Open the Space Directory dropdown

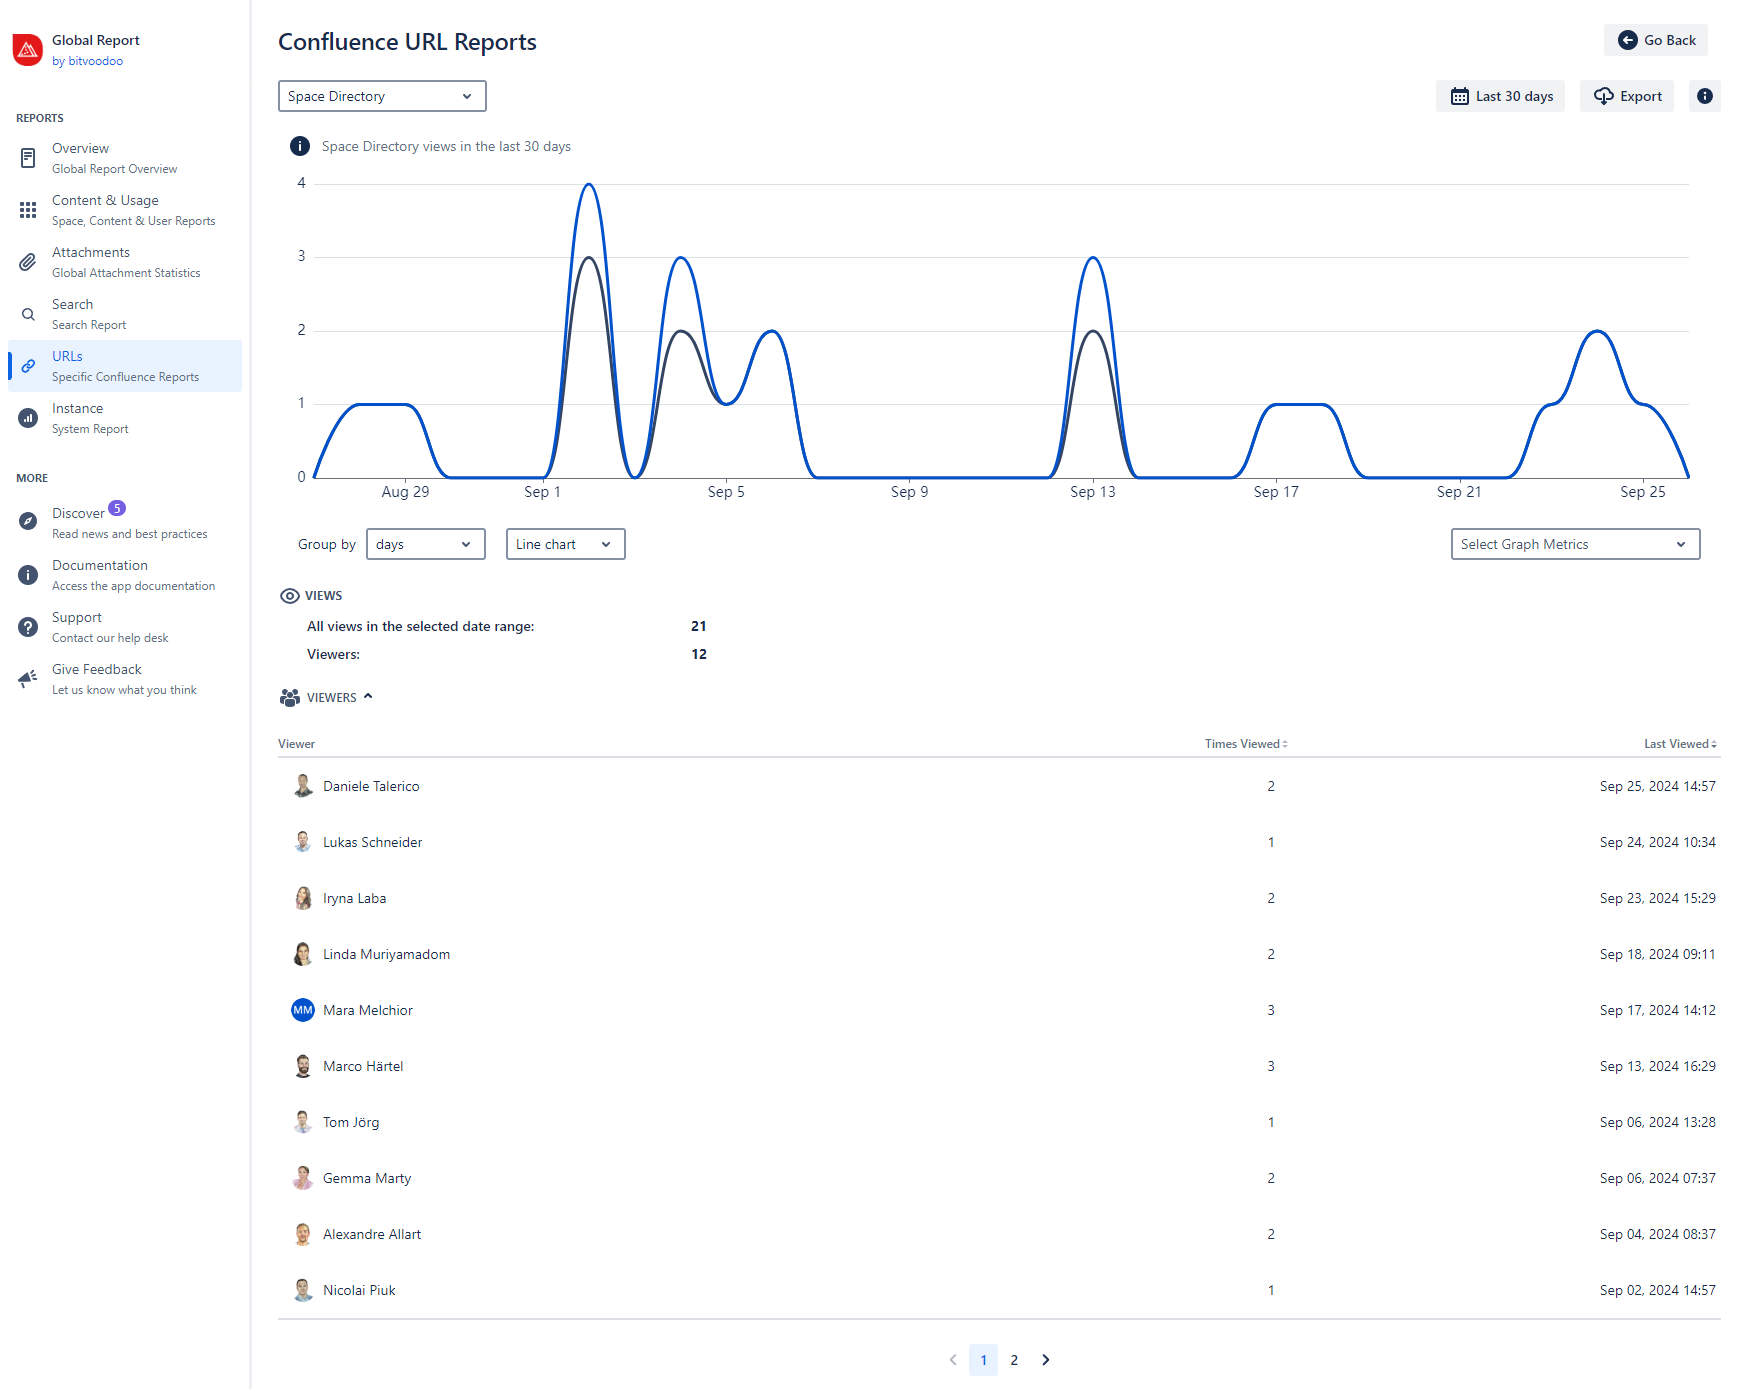[381, 96]
